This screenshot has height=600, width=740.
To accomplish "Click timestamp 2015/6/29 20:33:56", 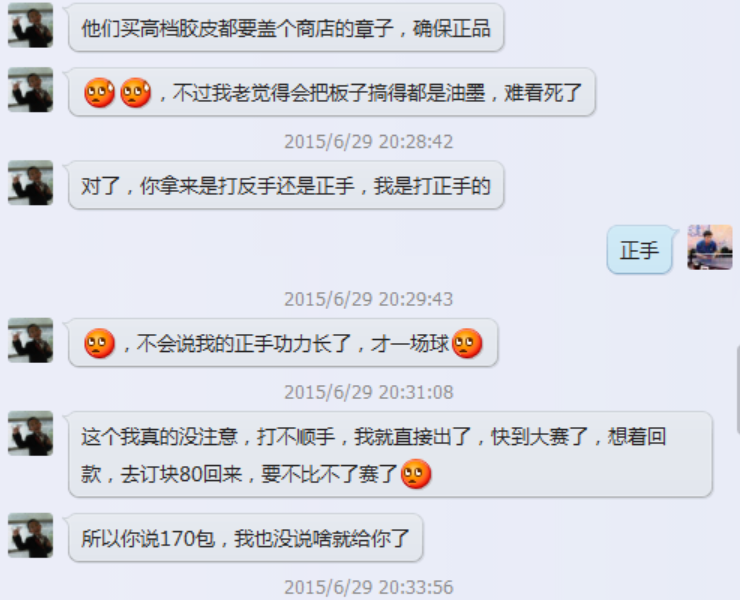I will pyautogui.click(x=369, y=588).
